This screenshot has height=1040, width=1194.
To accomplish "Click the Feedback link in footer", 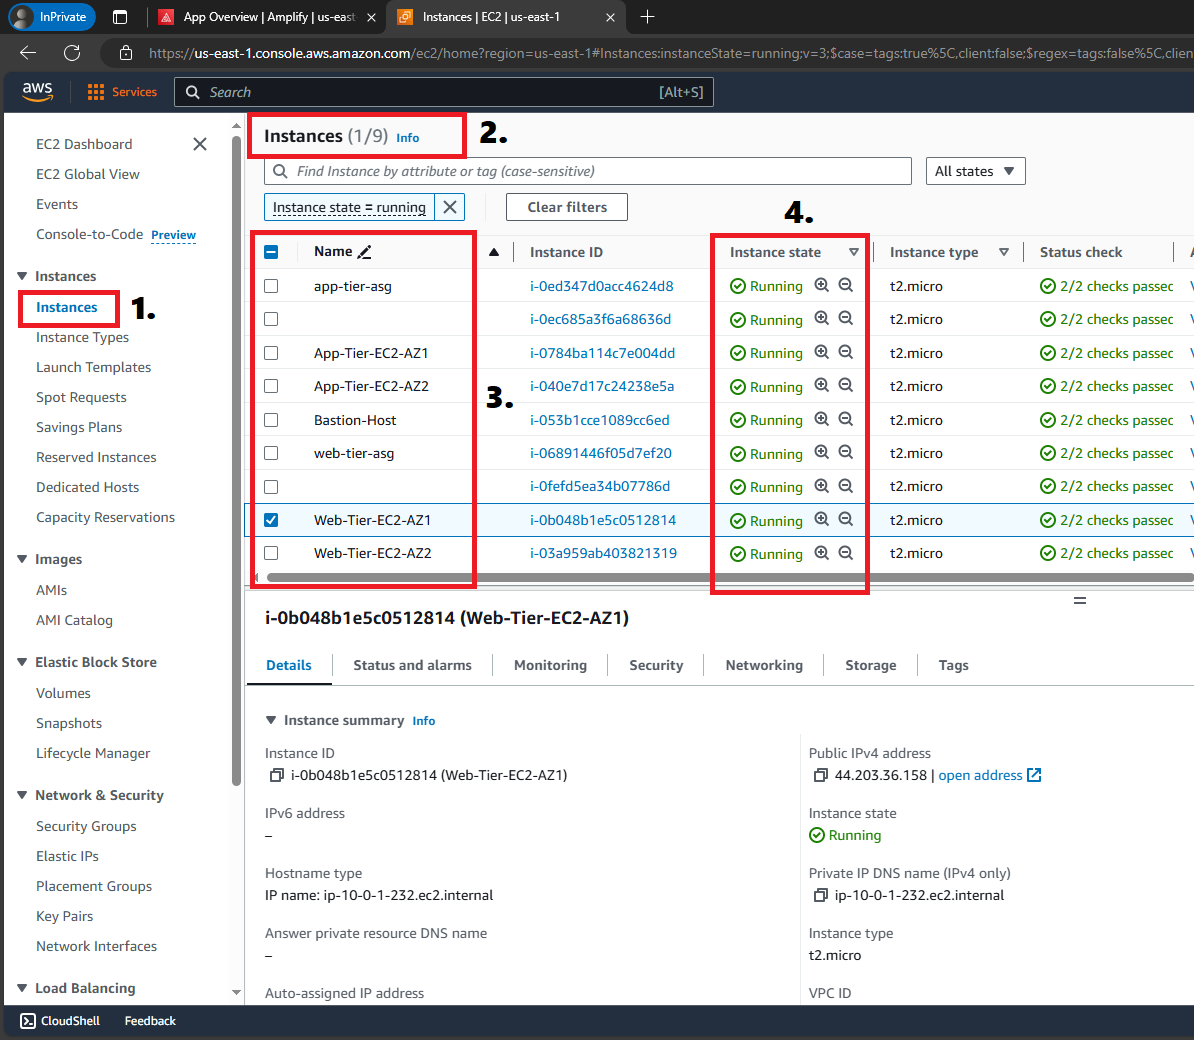I will (150, 1021).
